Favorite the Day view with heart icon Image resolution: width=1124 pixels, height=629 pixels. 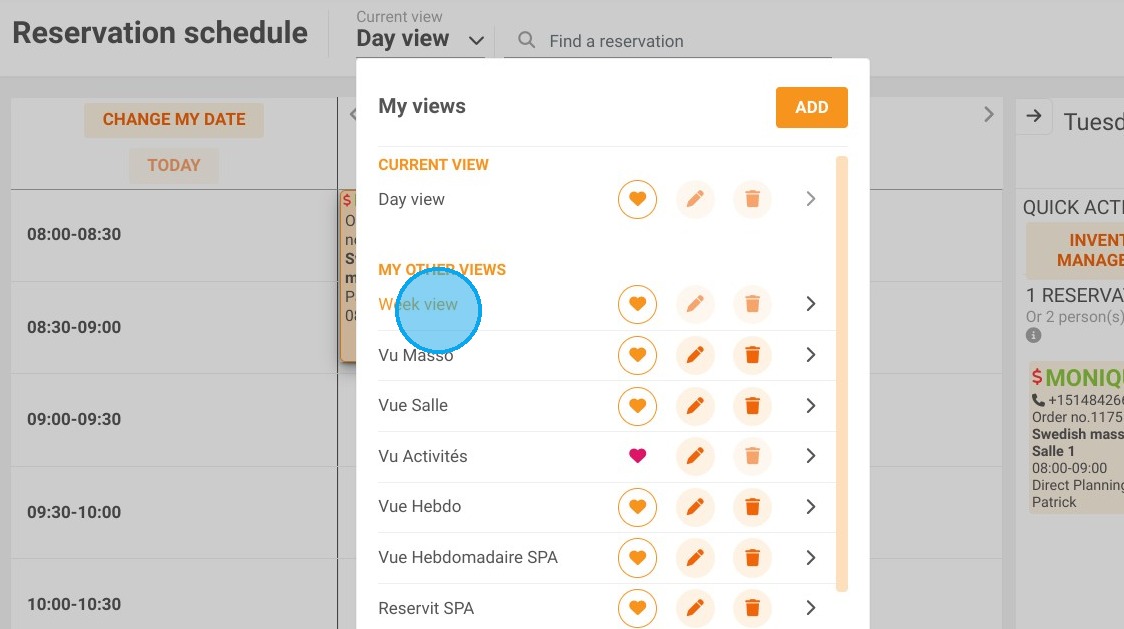637,199
